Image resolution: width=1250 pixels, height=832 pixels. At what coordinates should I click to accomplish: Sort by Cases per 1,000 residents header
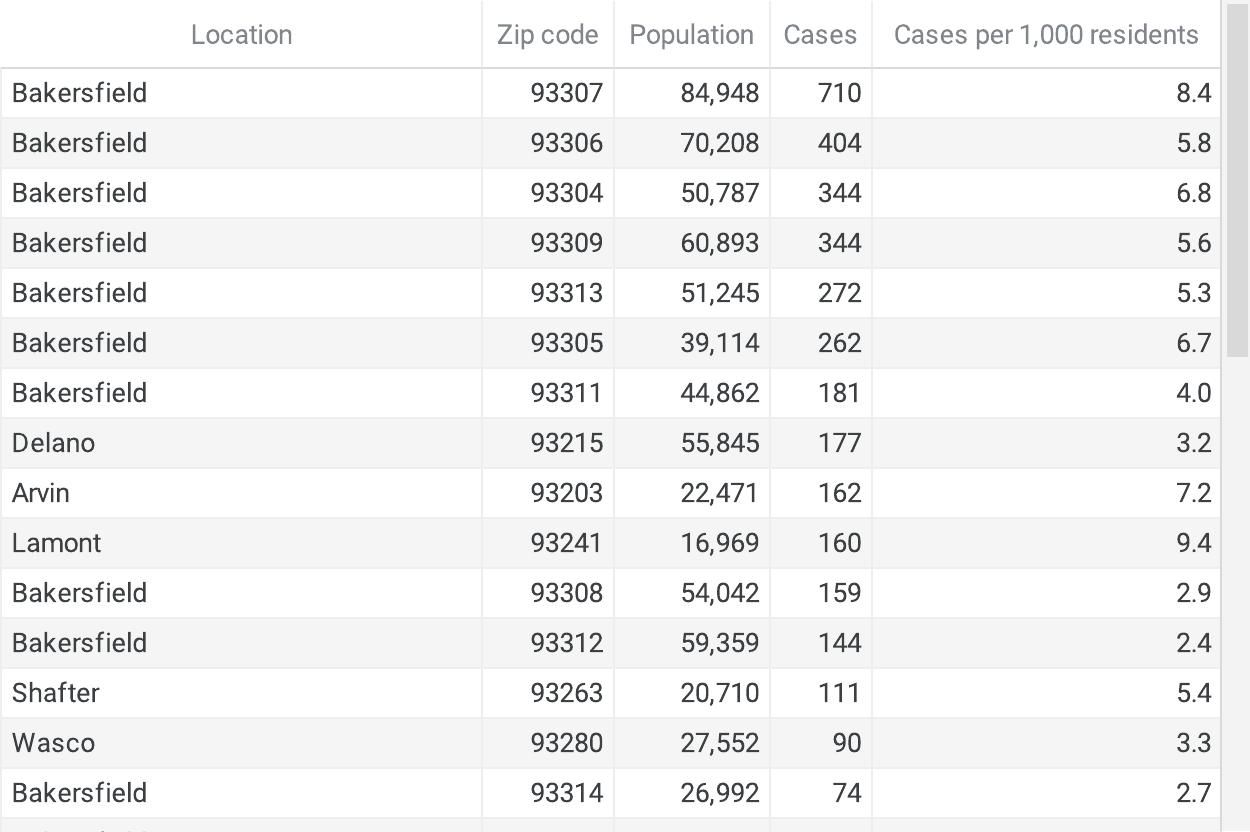pyautogui.click(x=1046, y=35)
